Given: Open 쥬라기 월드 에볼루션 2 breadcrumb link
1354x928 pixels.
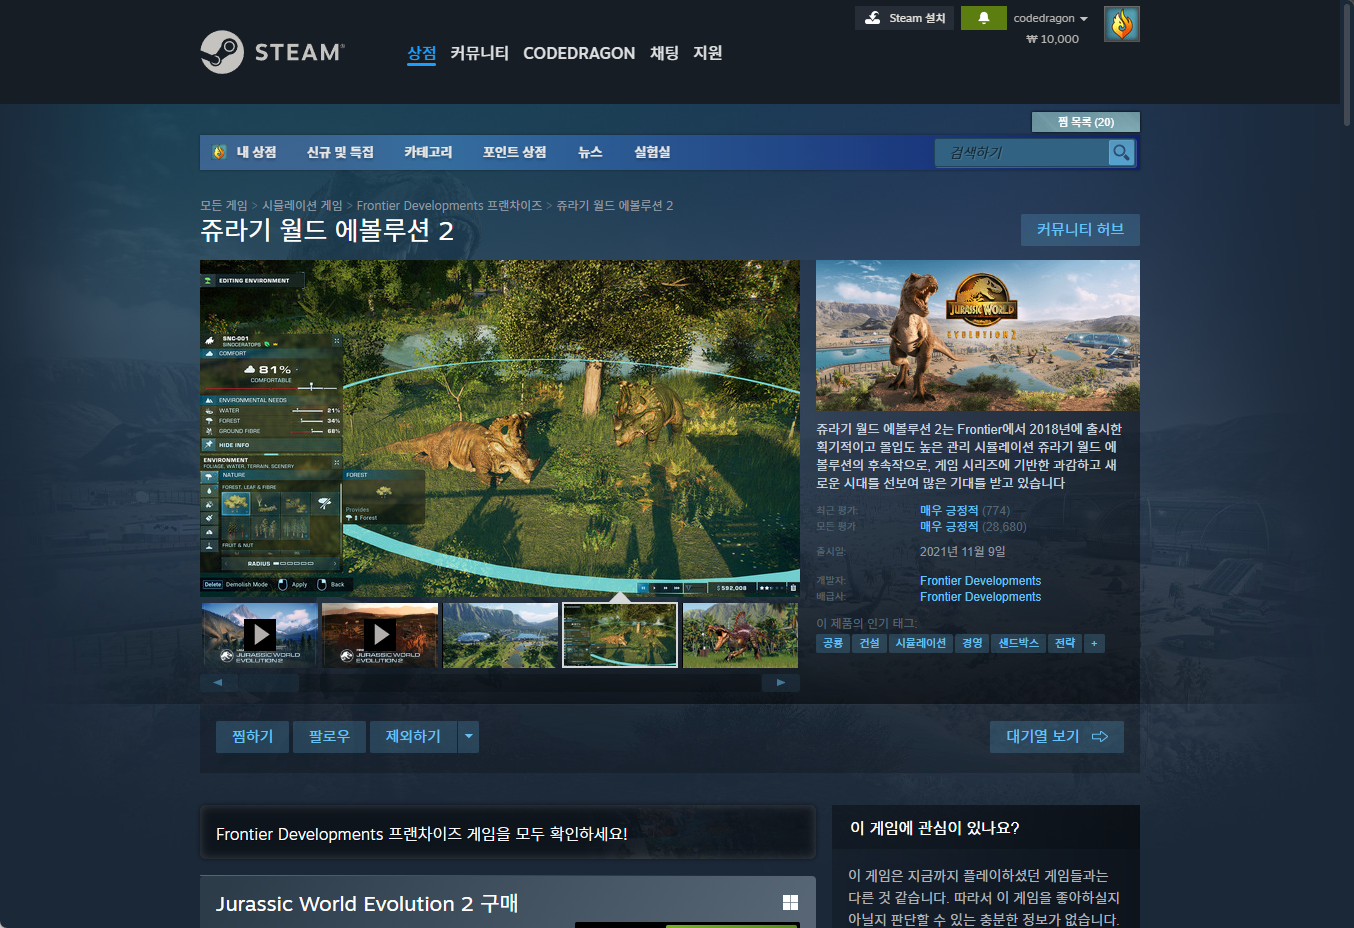Looking at the screenshot, I should (x=615, y=205).
